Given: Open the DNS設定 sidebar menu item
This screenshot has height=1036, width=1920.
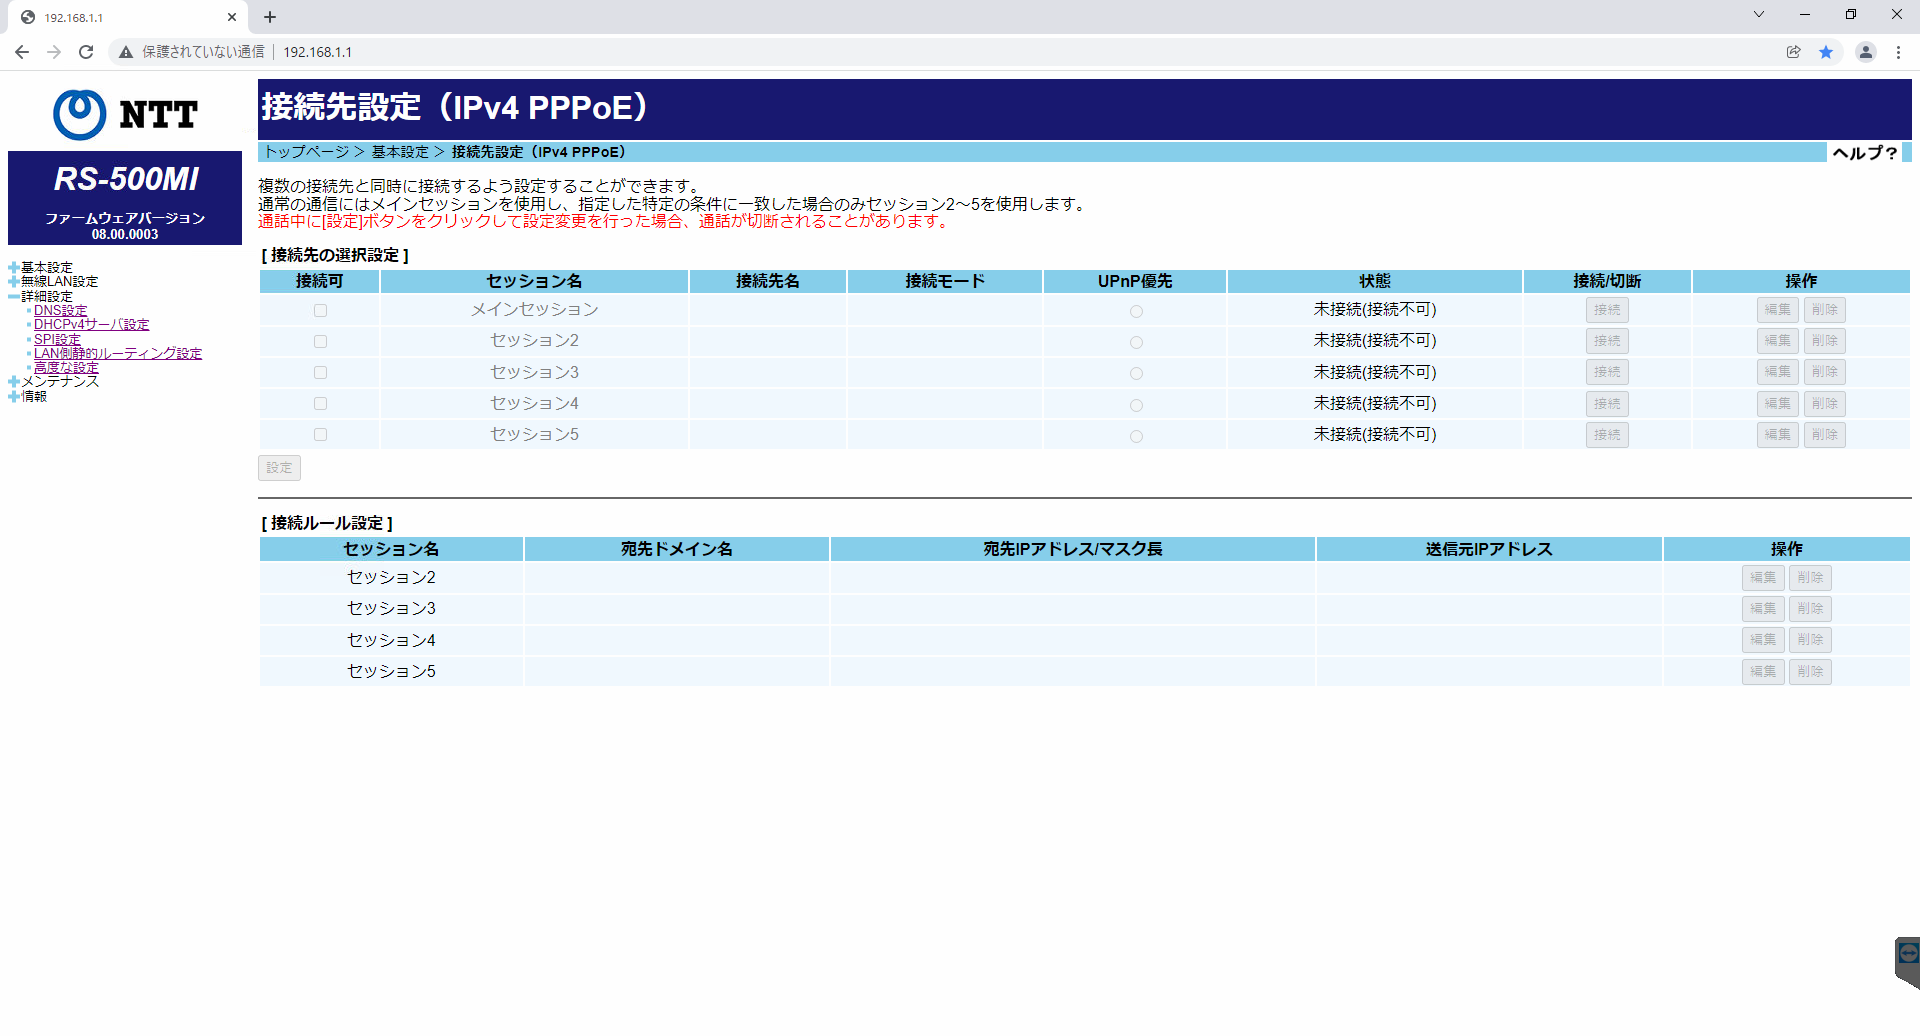Looking at the screenshot, I should [60, 311].
